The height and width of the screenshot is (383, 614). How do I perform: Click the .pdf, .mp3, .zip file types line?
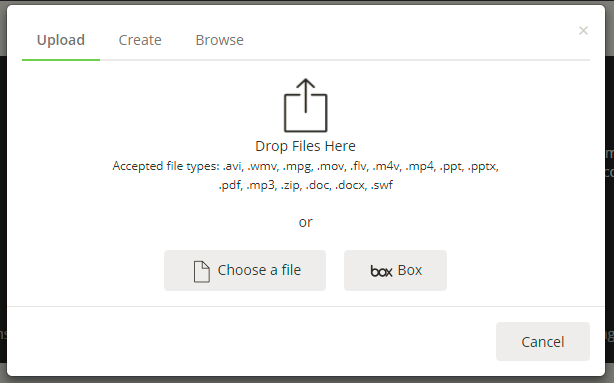tap(305, 185)
